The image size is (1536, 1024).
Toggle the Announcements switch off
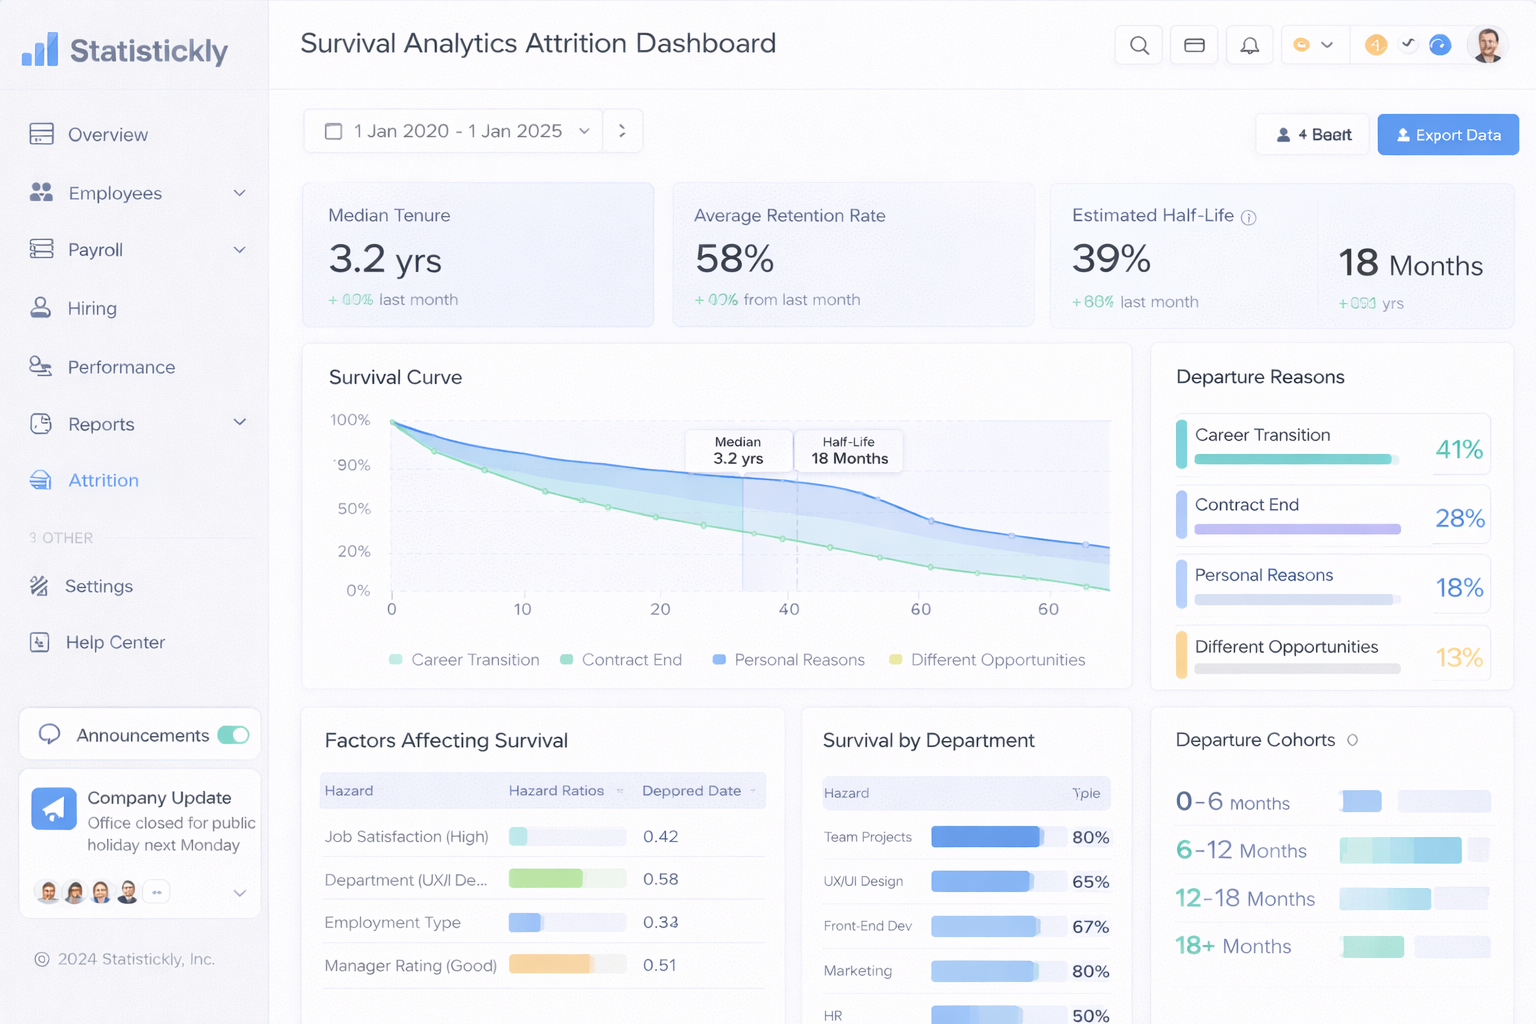pos(233,735)
